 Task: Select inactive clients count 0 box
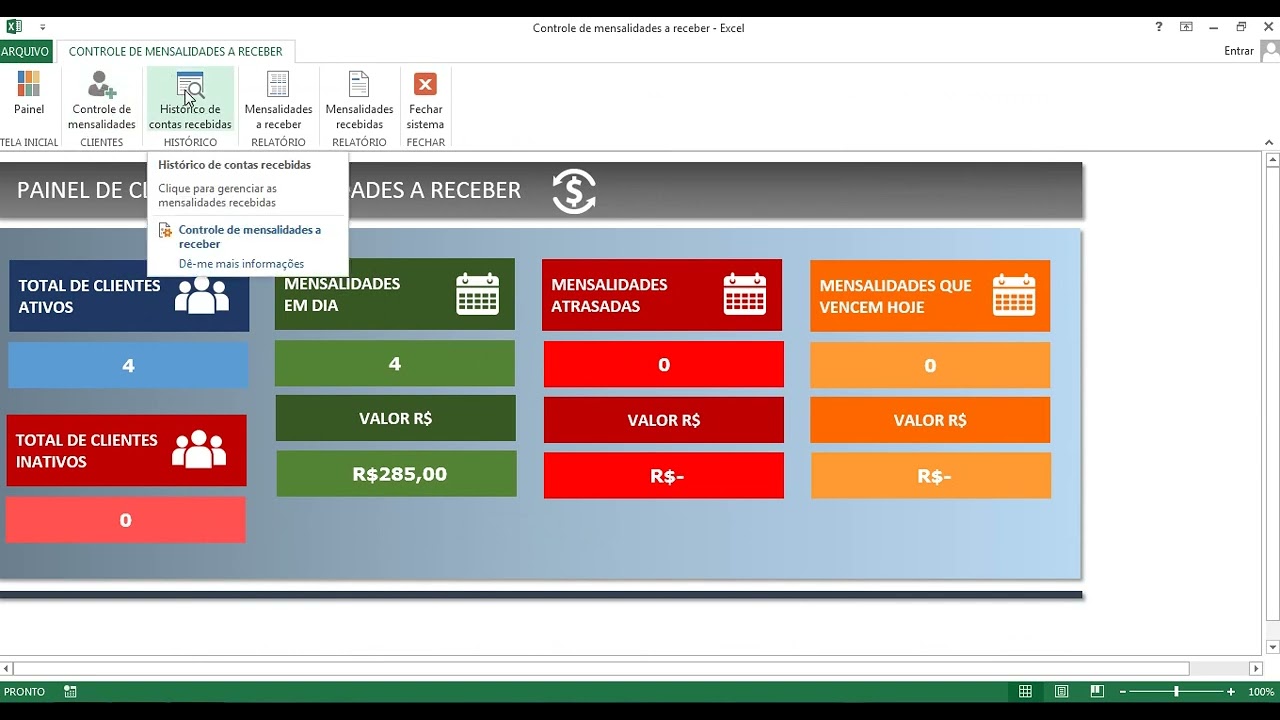(125, 520)
